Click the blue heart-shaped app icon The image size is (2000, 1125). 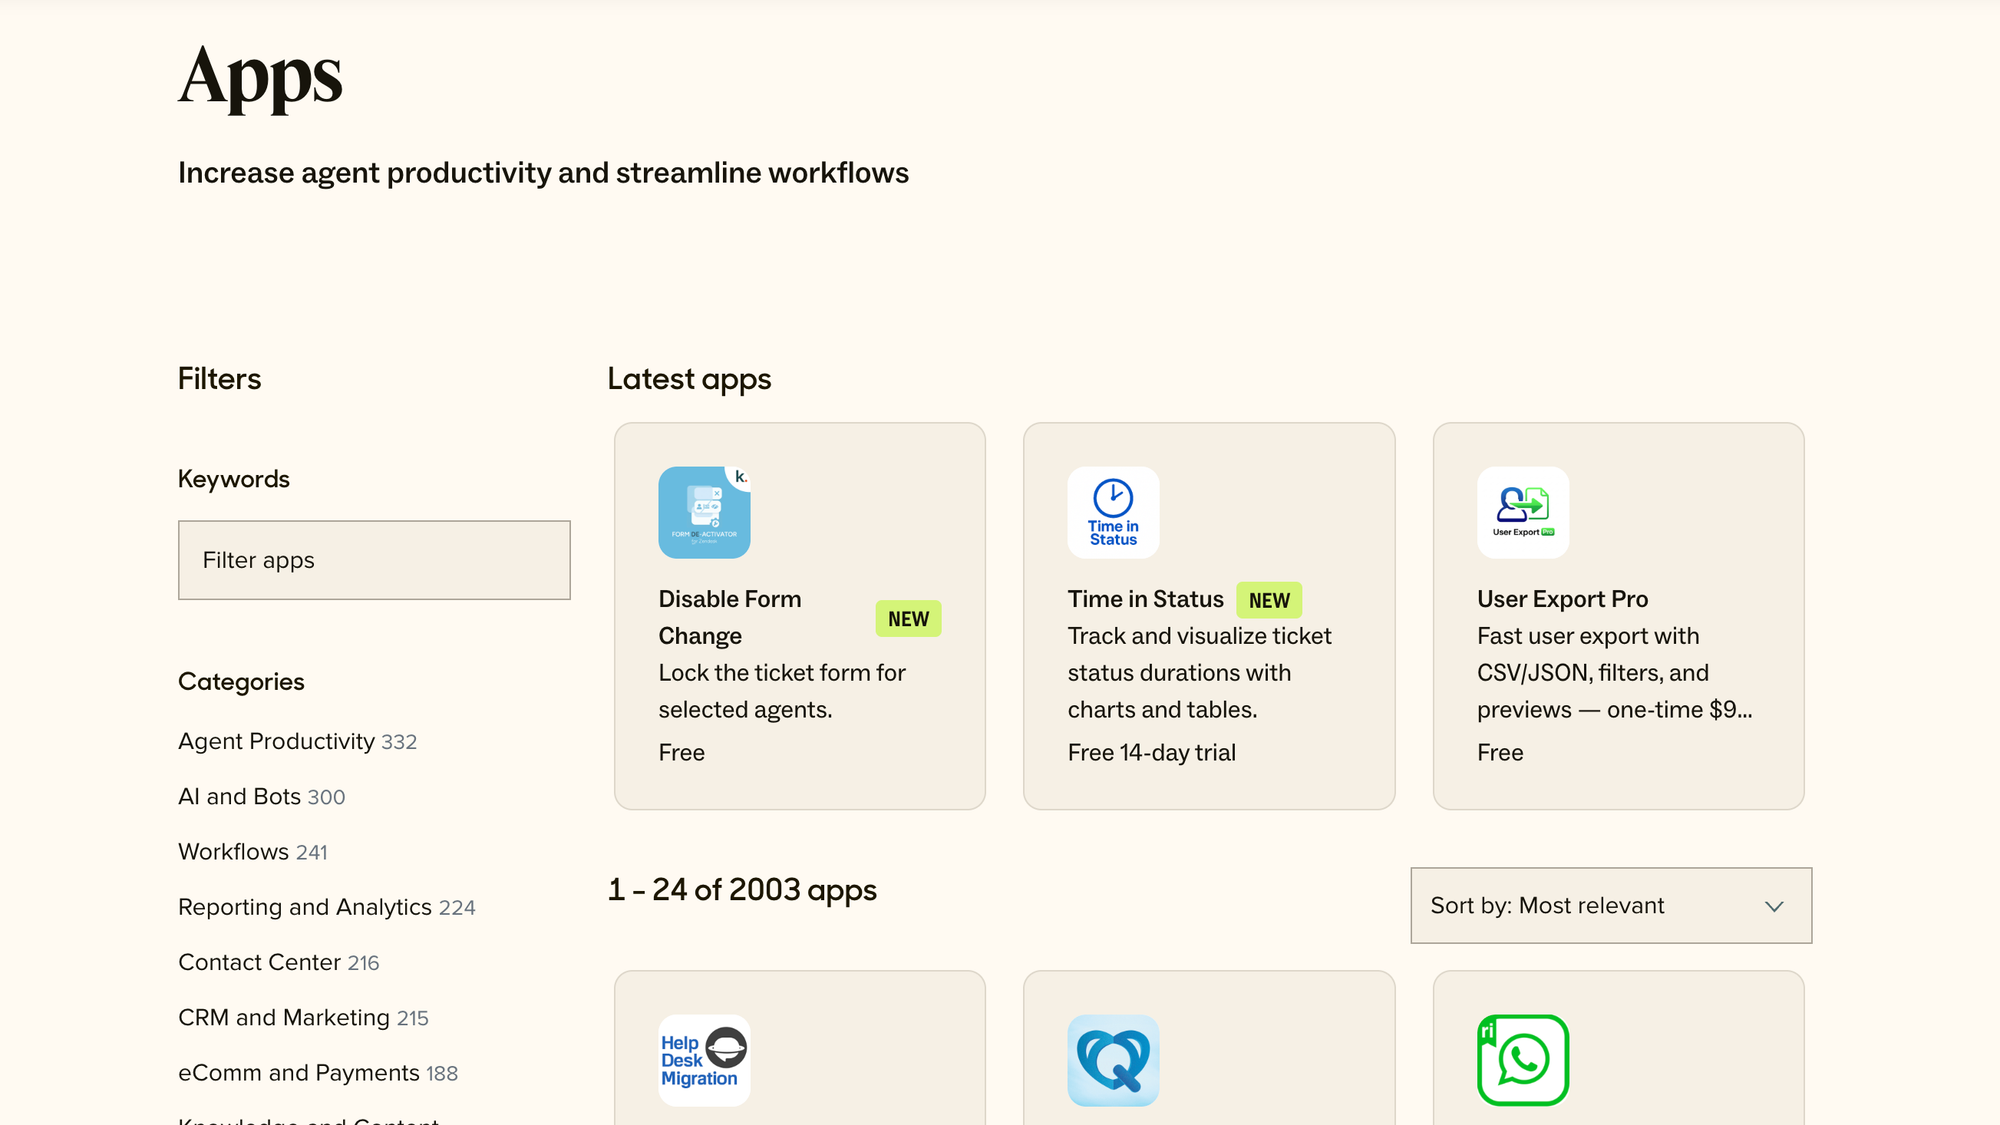[1113, 1060]
